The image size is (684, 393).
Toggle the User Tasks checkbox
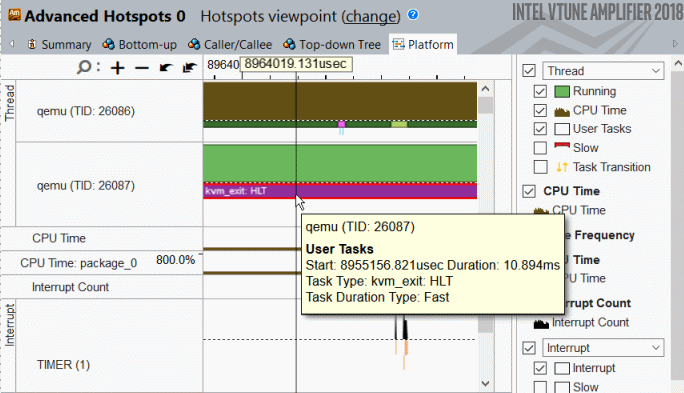540,129
